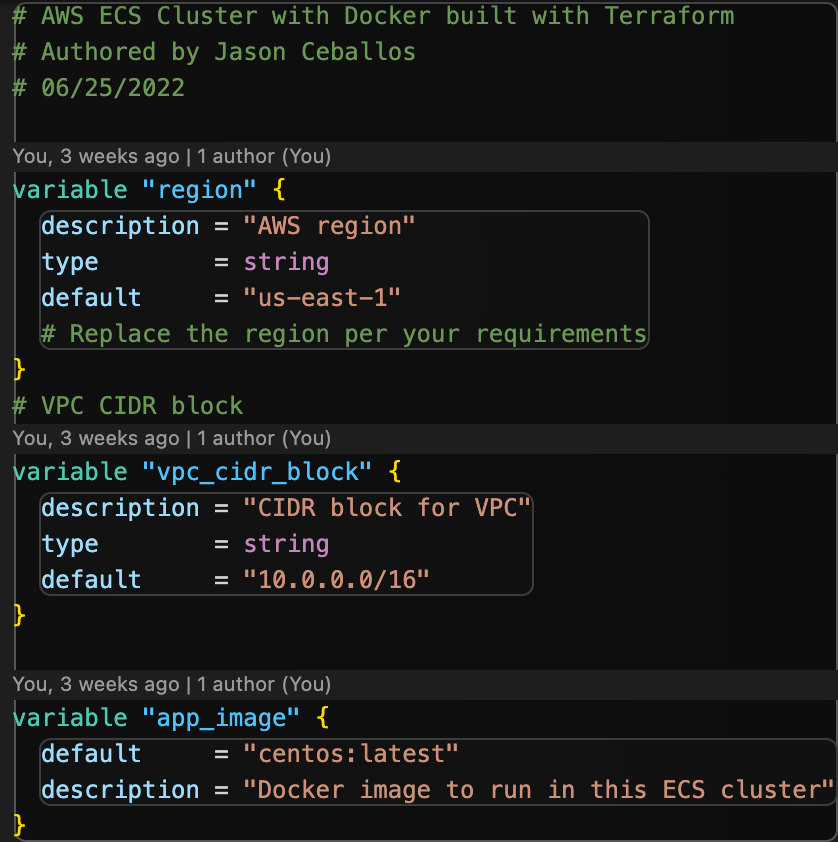Click the variable name "region"
This screenshot has height=842, width=838.
pos(199,190)
